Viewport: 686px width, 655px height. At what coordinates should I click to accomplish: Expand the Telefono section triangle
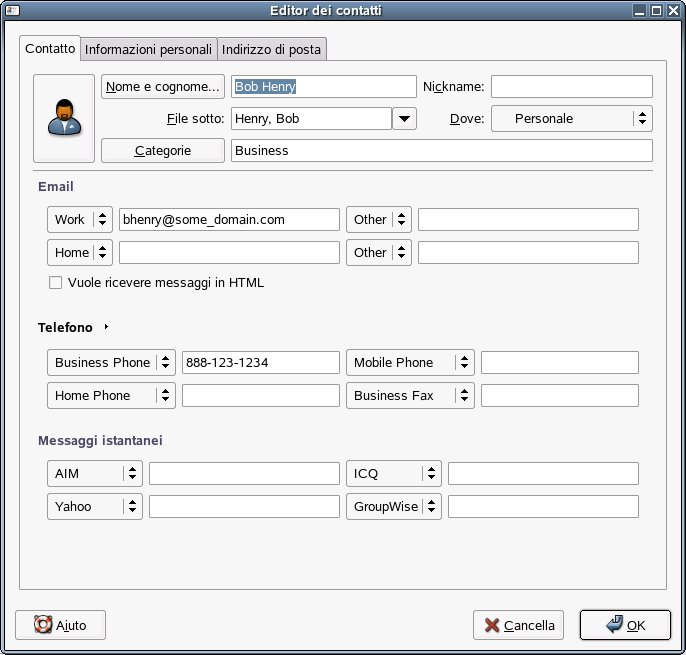tap(106, 327)
